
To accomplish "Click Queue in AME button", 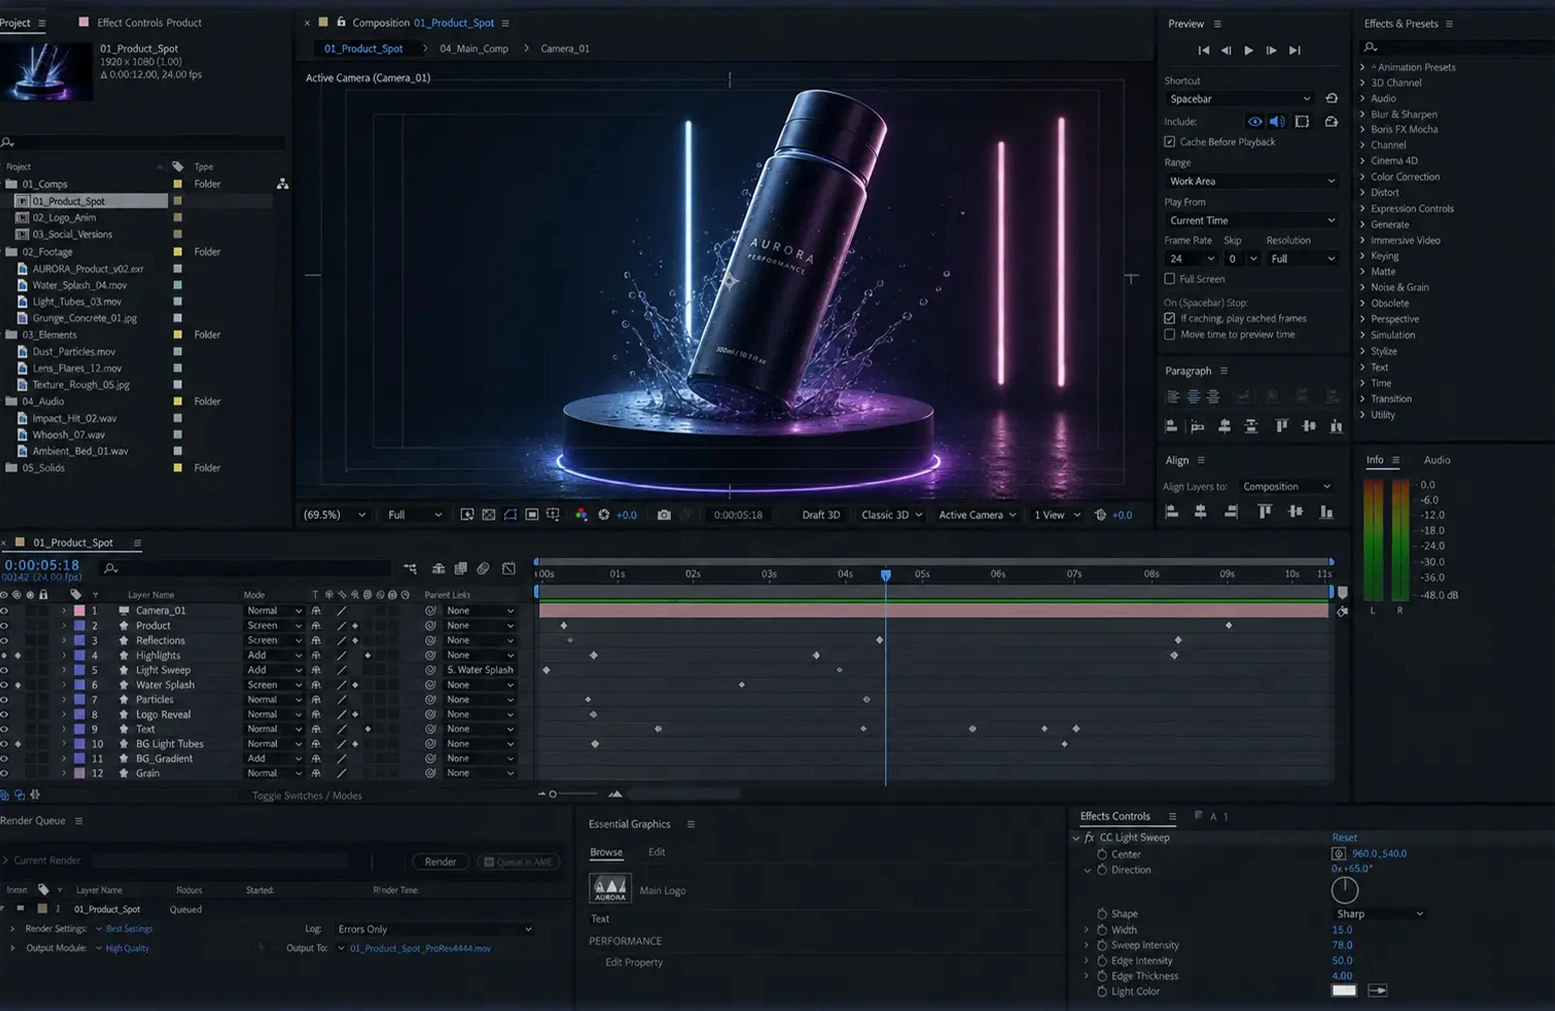I will coord(518,862).
